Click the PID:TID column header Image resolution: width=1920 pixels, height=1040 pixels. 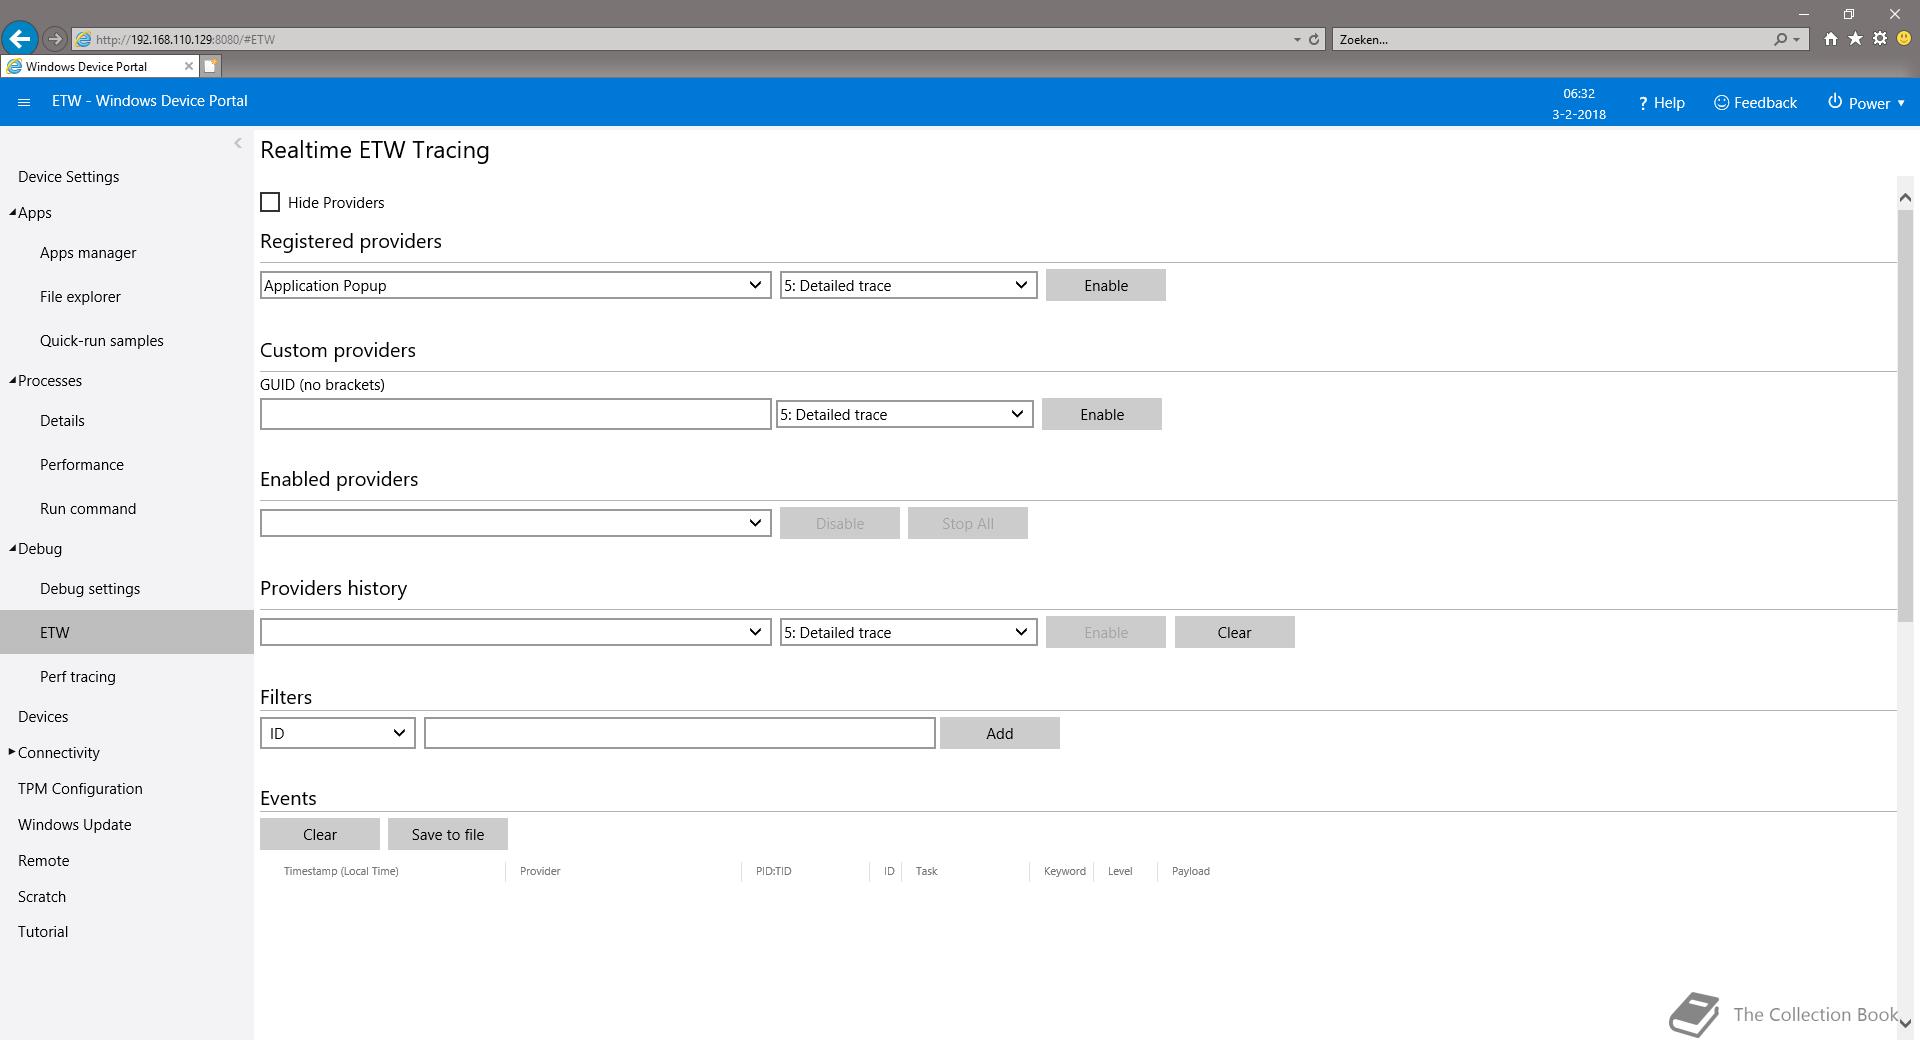[773, 871]
